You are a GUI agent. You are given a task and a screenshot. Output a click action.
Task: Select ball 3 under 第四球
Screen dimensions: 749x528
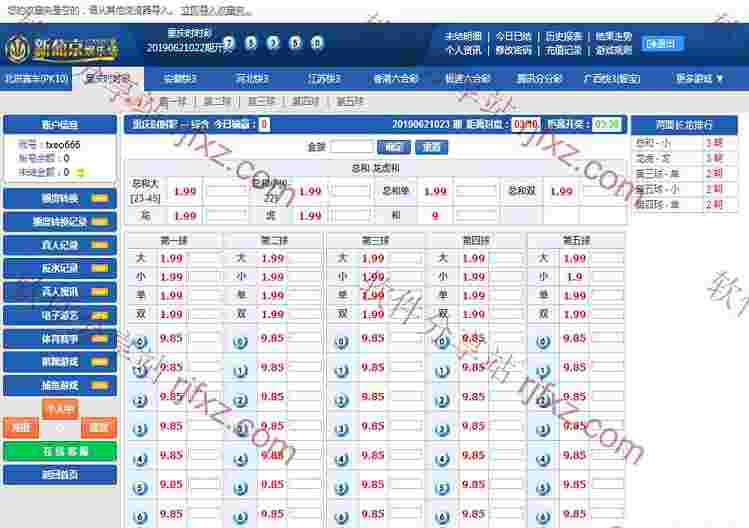(x=442, y=428)
